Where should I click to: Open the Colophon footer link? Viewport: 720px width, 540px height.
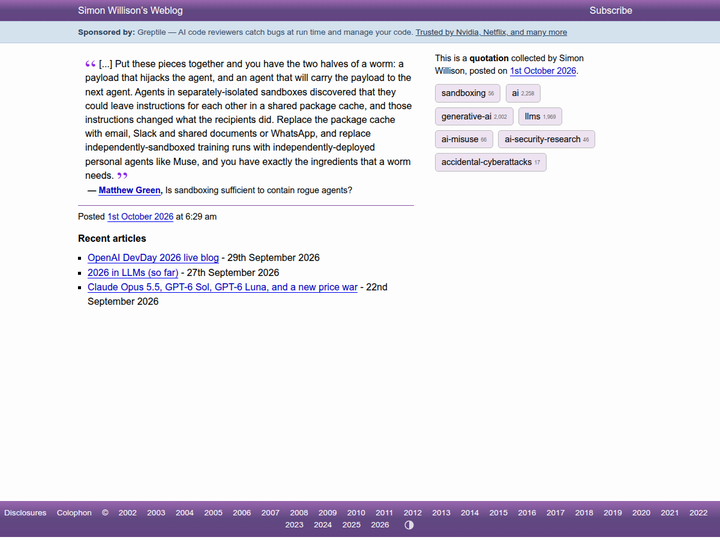point(74,513)
